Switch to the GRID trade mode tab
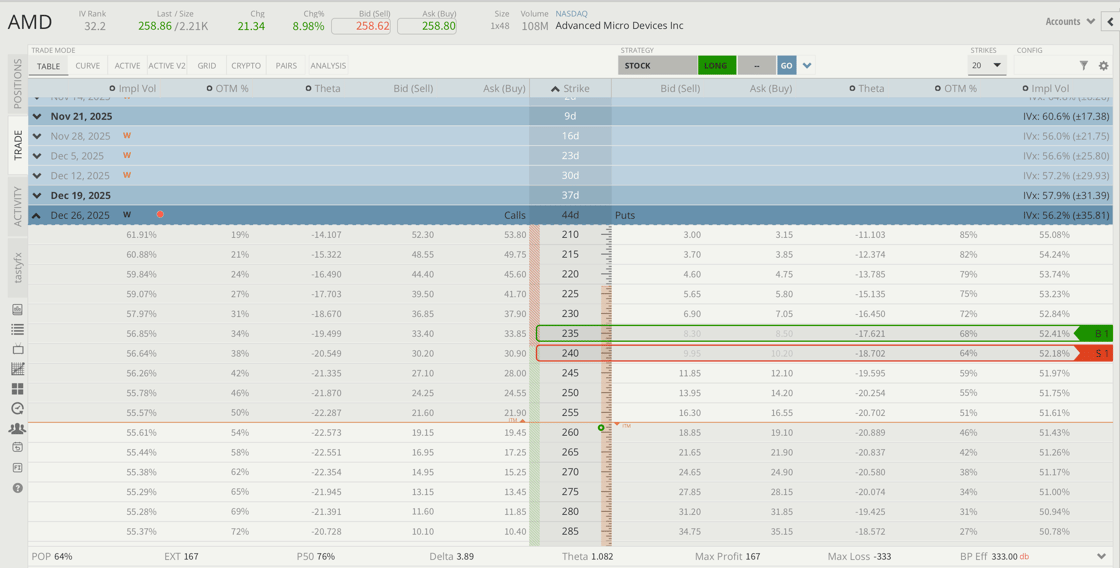Screen dimensions: 1120x568 coord(207,66)
